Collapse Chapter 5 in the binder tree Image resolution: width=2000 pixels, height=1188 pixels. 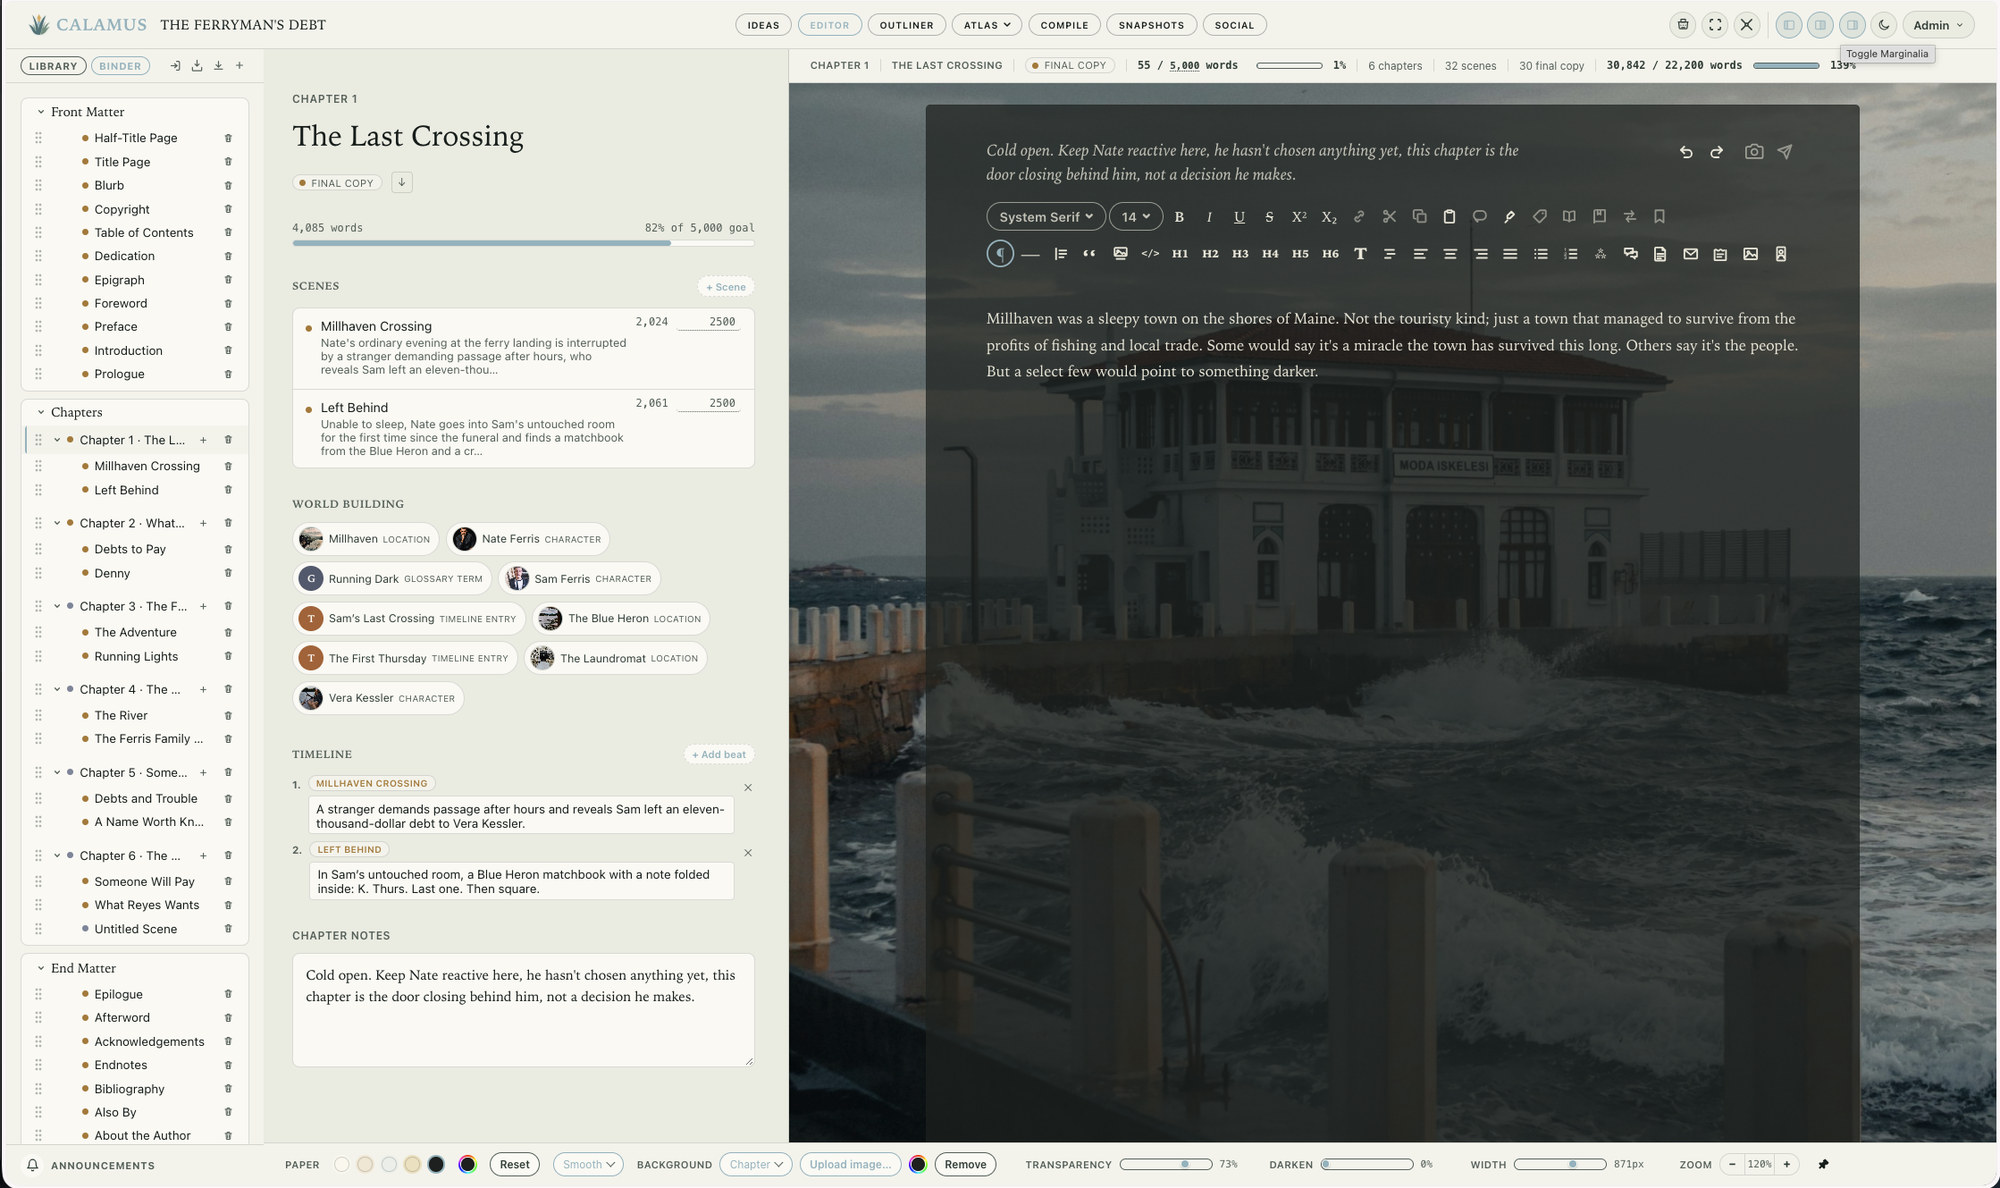point(57,773)
